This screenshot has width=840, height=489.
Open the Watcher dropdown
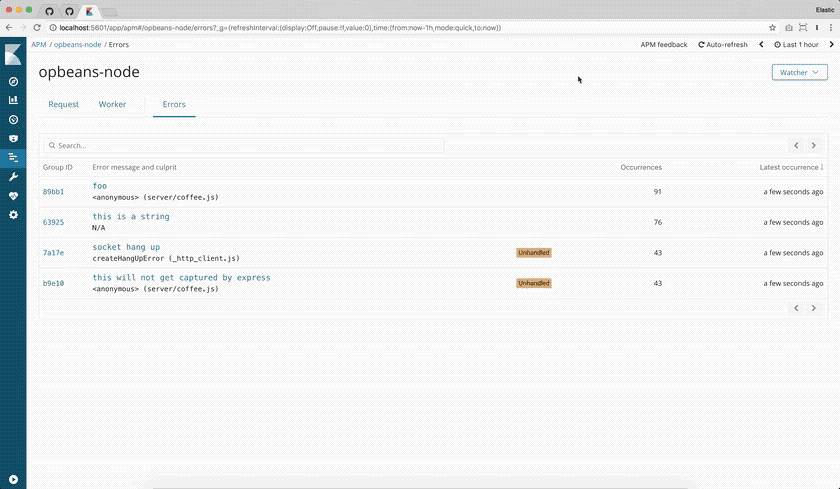click(x=799, y=72)
